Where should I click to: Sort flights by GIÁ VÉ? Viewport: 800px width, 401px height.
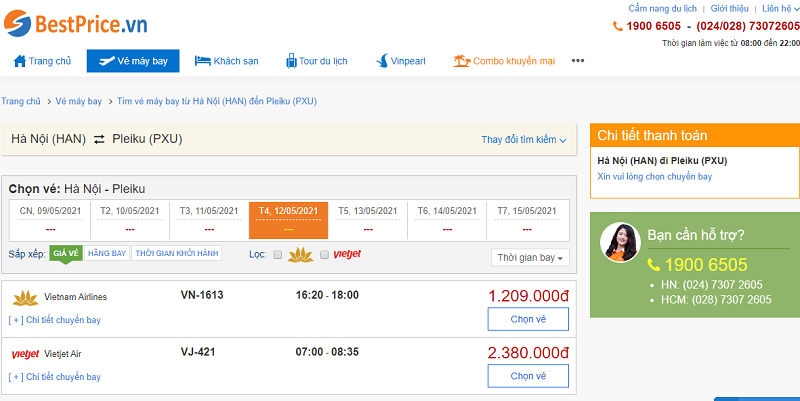66,254
